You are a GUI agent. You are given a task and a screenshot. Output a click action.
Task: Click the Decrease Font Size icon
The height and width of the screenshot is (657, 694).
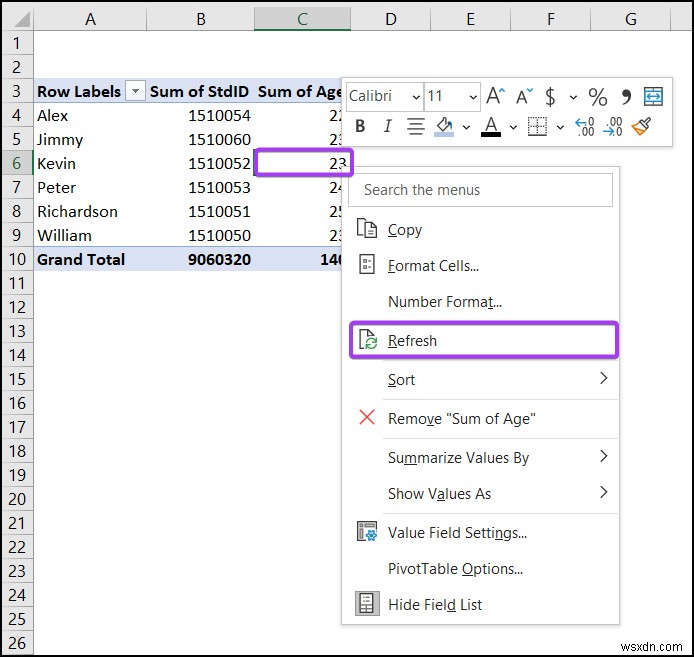coord(523,97)
